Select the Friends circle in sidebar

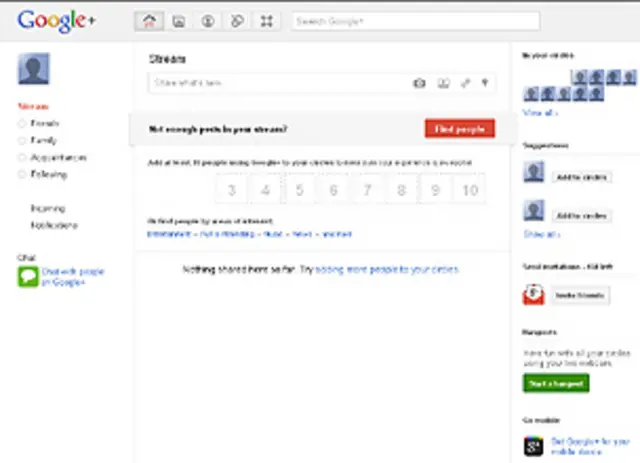pyautogui.click(x=45, y=123)
